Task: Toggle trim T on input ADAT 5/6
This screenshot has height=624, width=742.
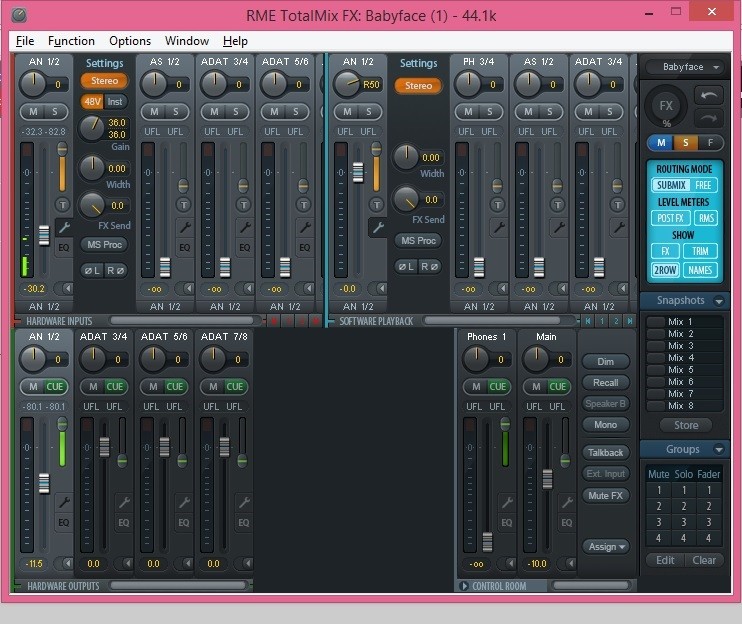Action: tap(303, 205)
